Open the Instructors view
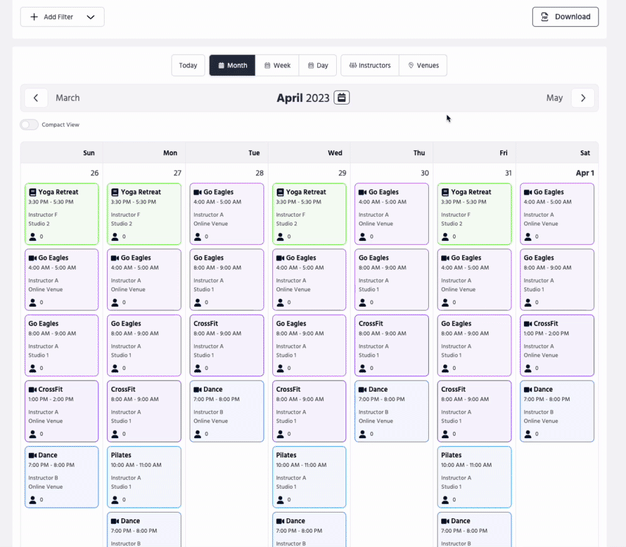 [369, 65]
